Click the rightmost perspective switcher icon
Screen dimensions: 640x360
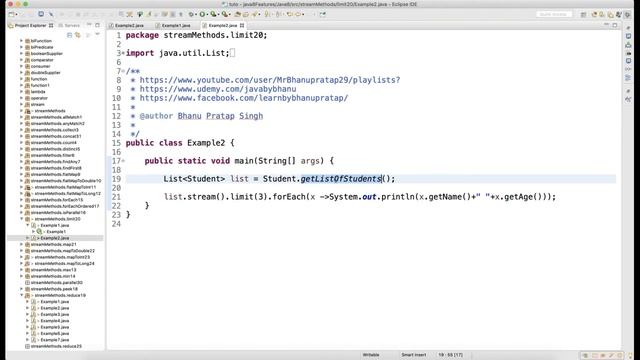coord(628,15)
